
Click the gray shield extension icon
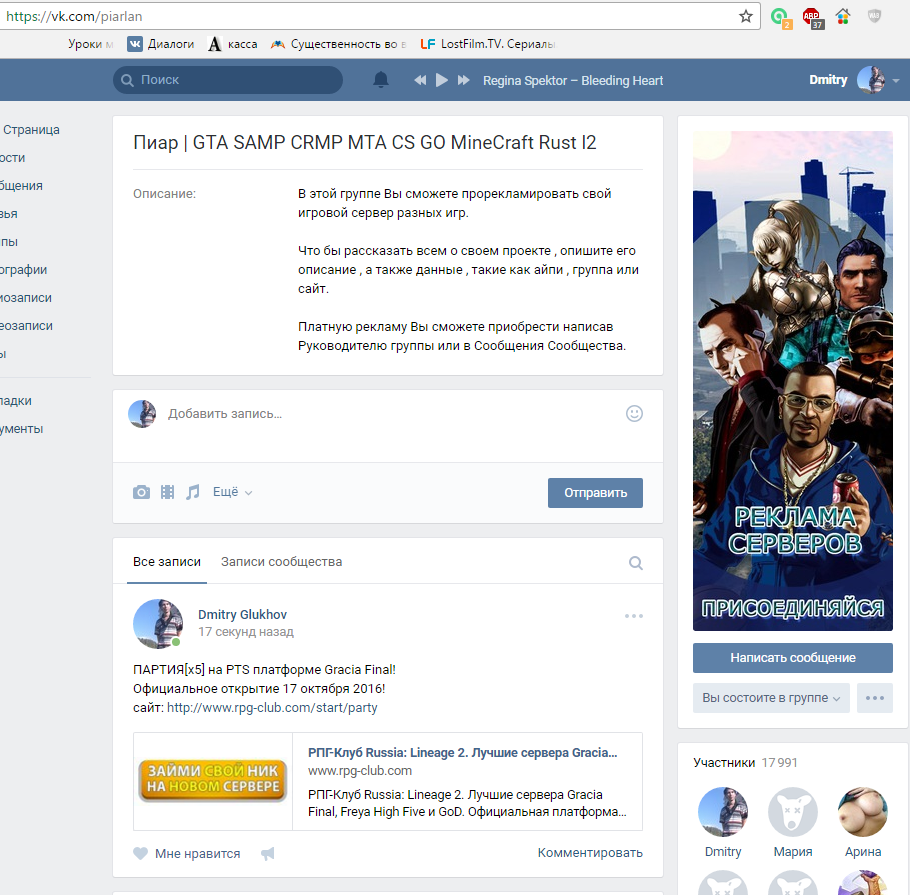[874, 16]
